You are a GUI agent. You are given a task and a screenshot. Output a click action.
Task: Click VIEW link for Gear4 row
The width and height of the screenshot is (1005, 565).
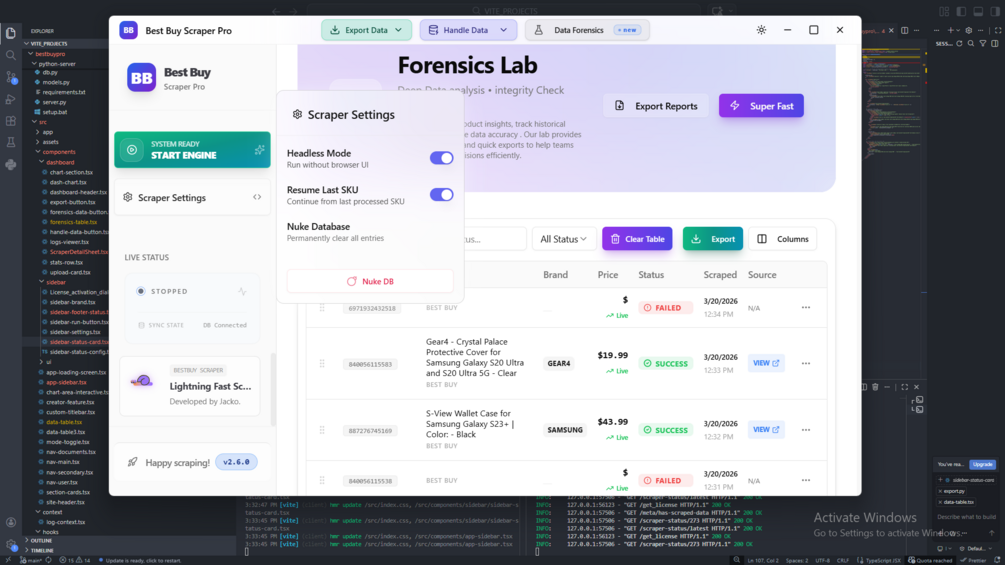[x=766, y=363]
